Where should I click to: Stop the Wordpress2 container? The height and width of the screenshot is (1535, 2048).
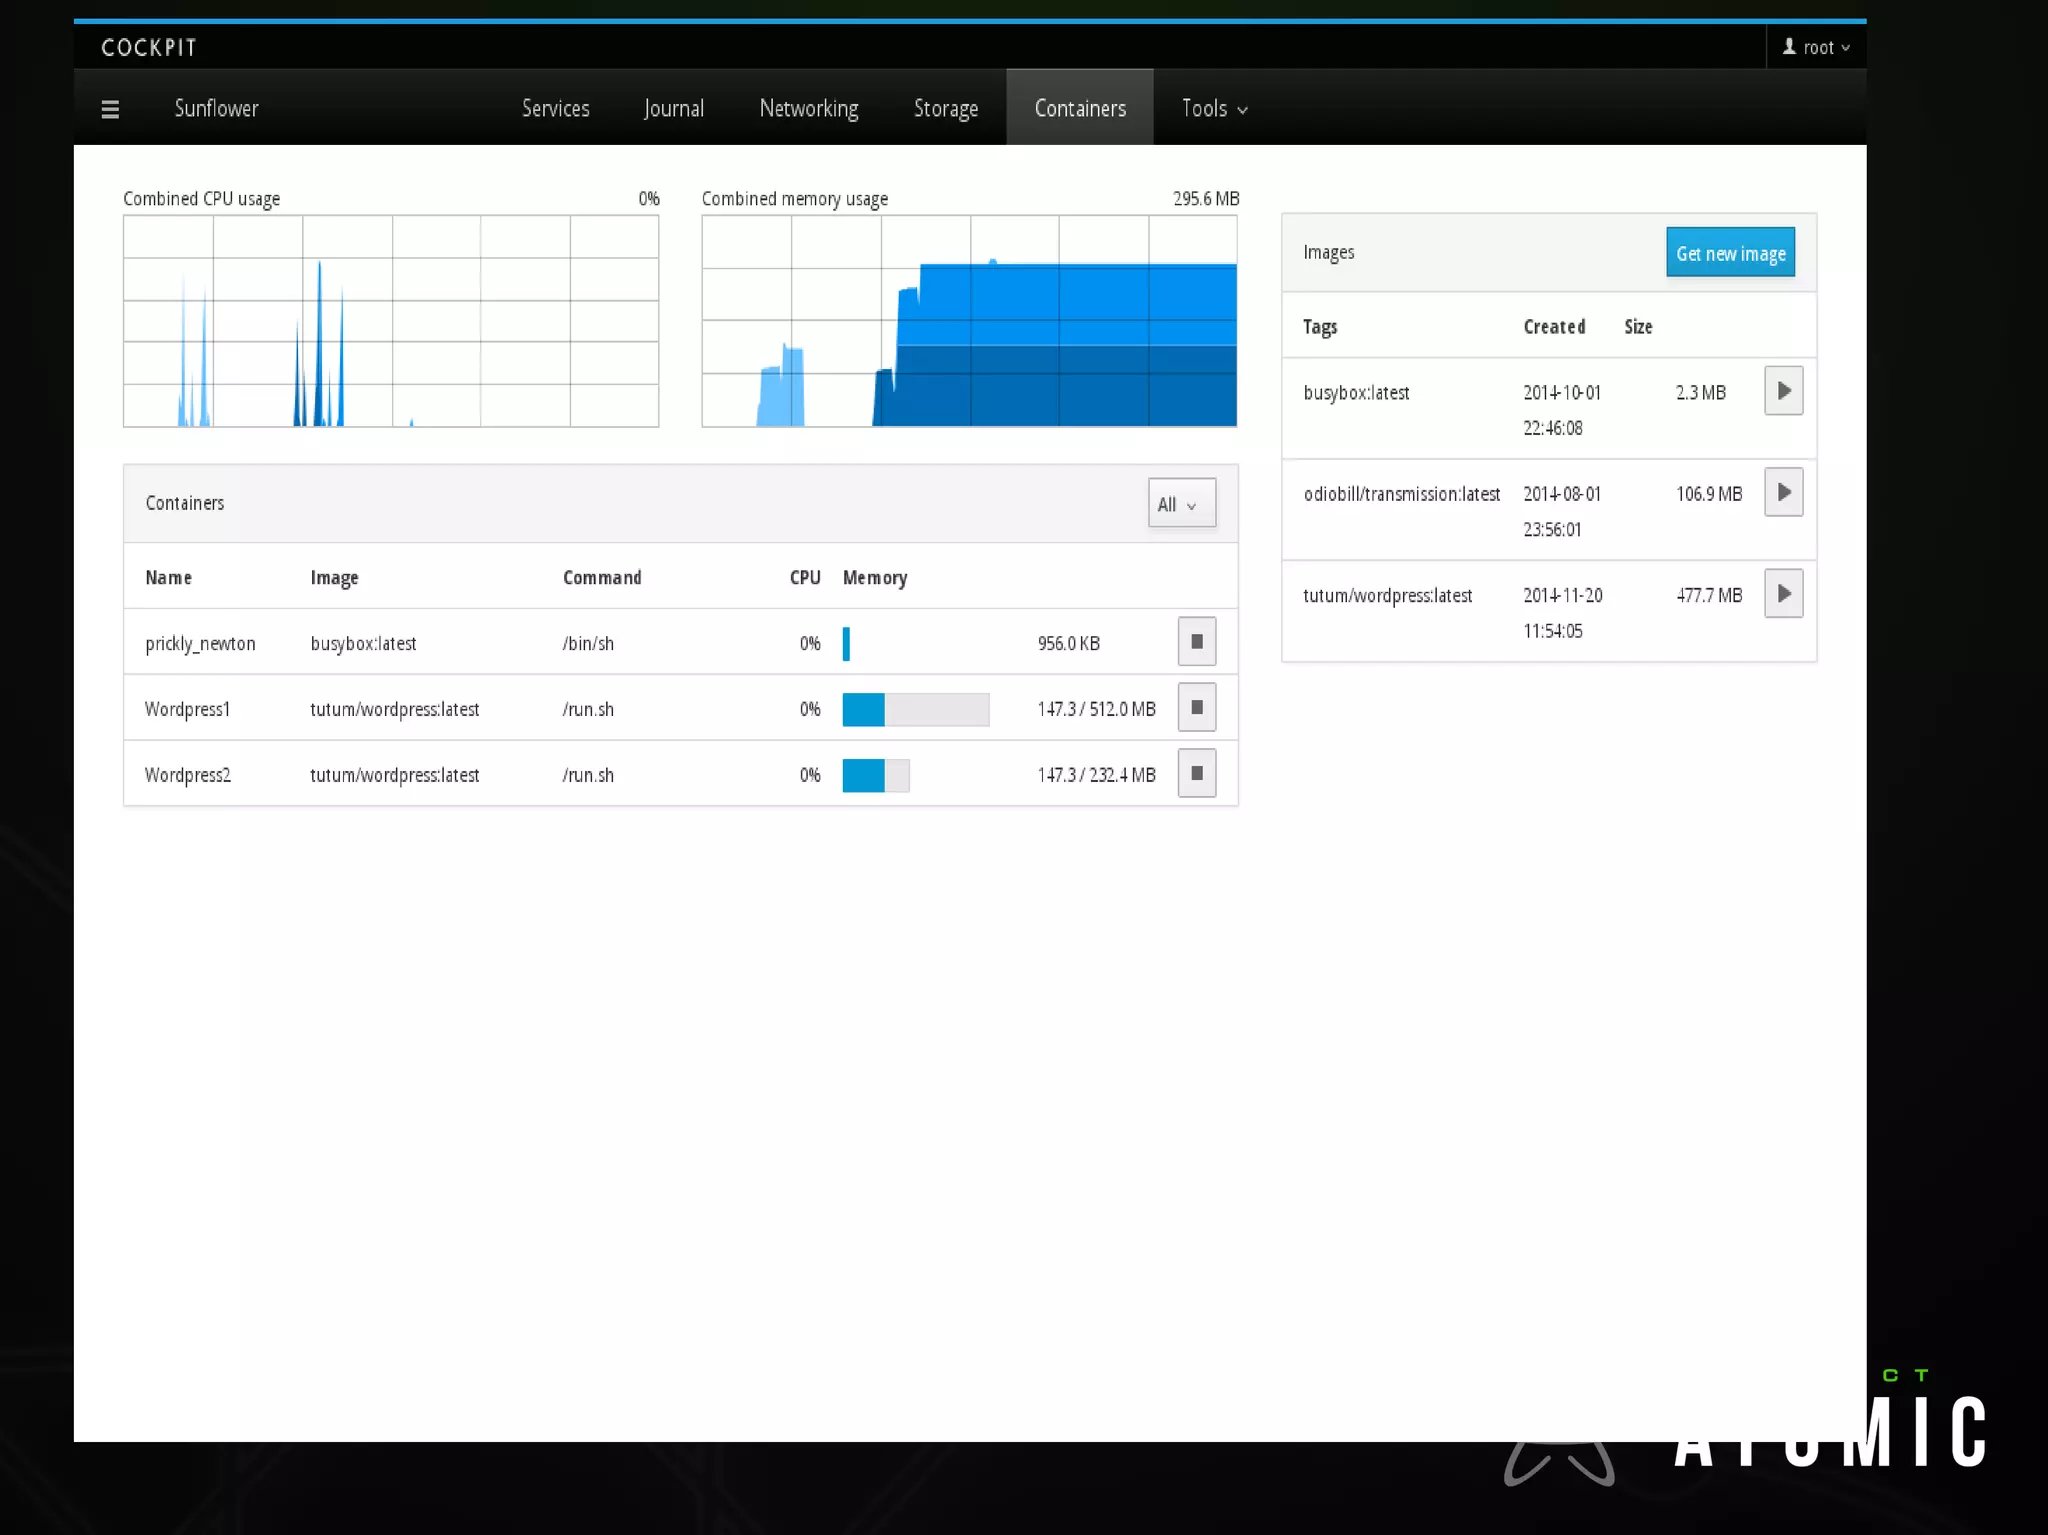[1196, 774]
